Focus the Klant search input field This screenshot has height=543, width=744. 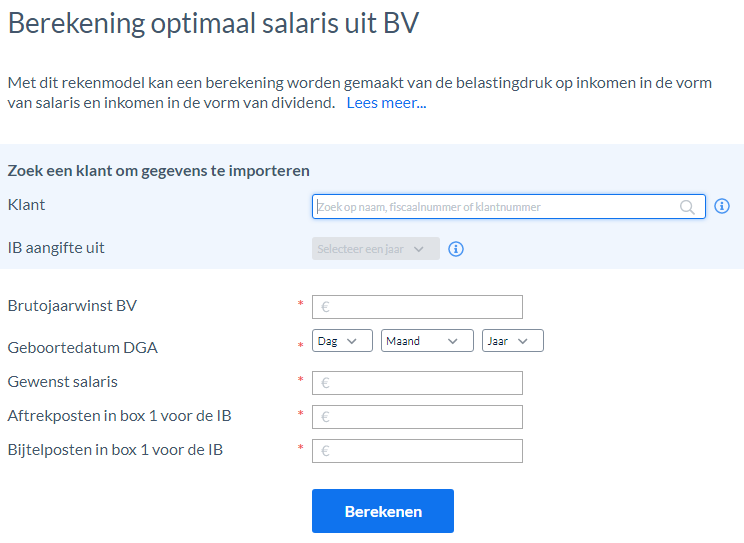coord(509,206)
